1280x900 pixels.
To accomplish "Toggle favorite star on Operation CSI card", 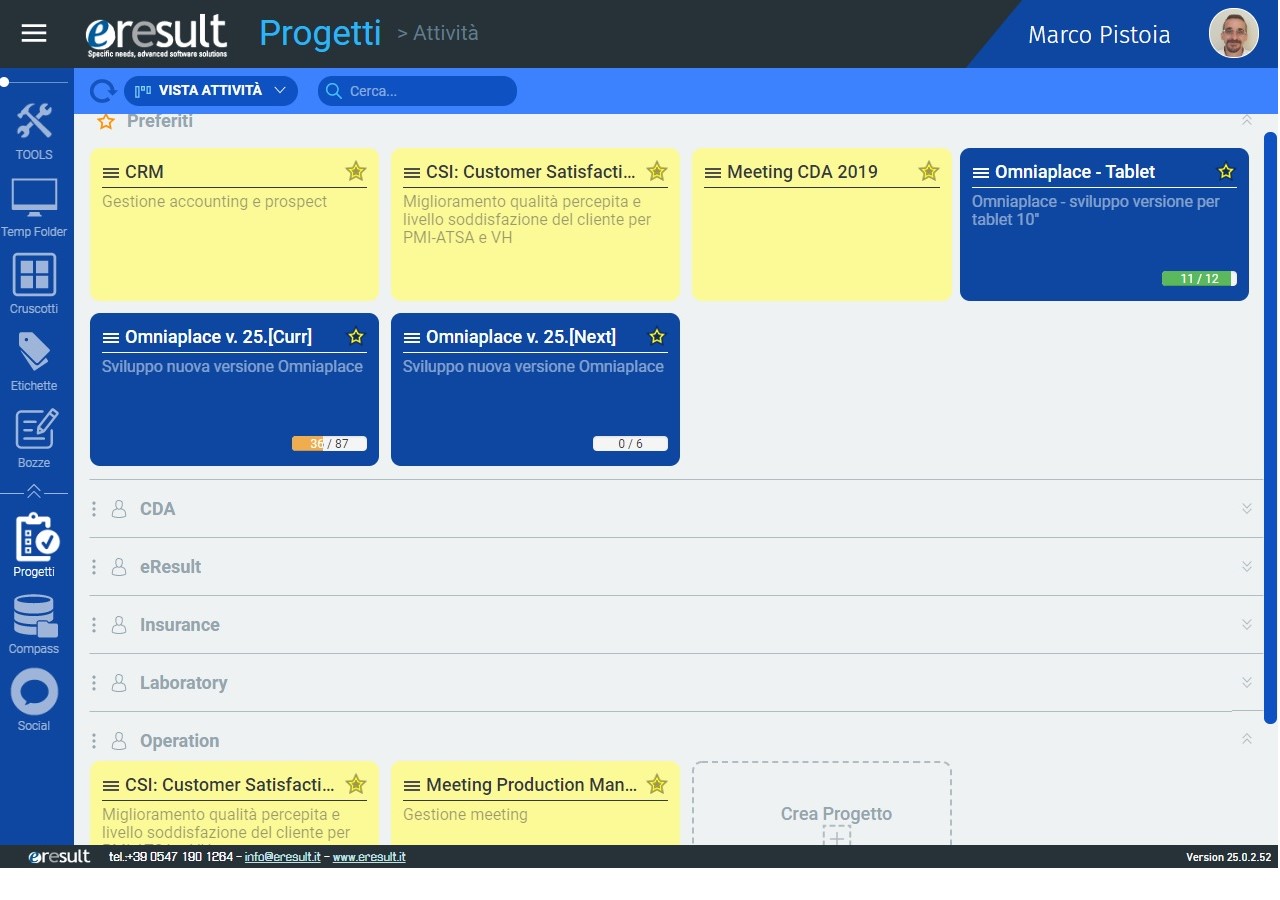I will pos(356,784).
